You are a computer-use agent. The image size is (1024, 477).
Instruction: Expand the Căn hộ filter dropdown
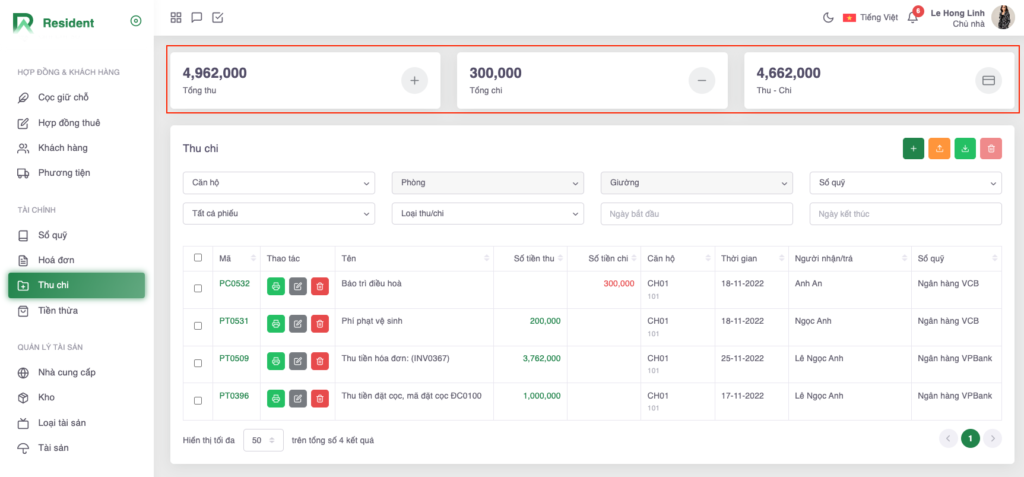coord(278,183)
